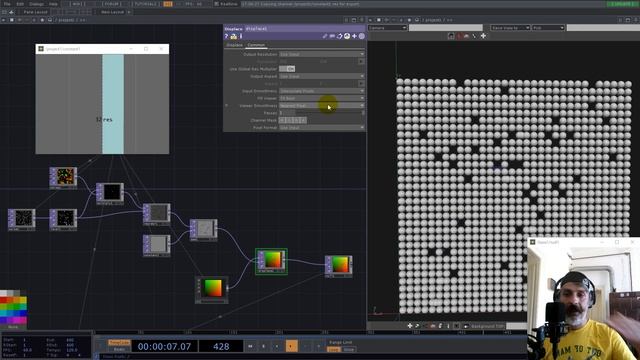The image size is (640, 360).
Task: Toggle the last Channel Mask button
Action: coord(302,120)
